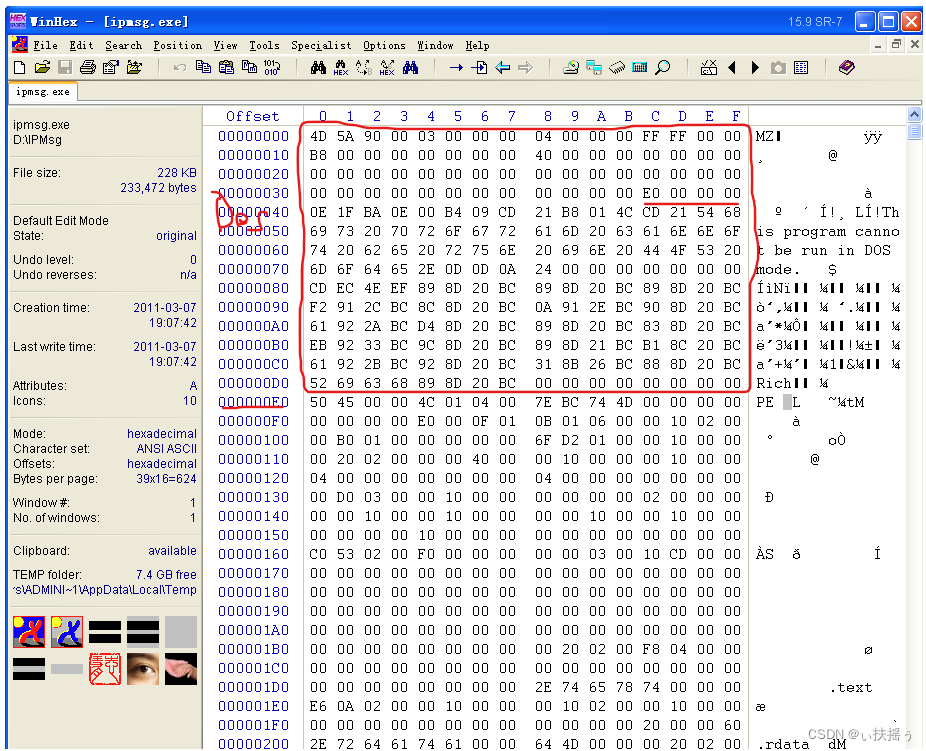The height and width of the screenshot is (751, 926).
Task: Click the black right triangle navigation icon
Action: 755,68
